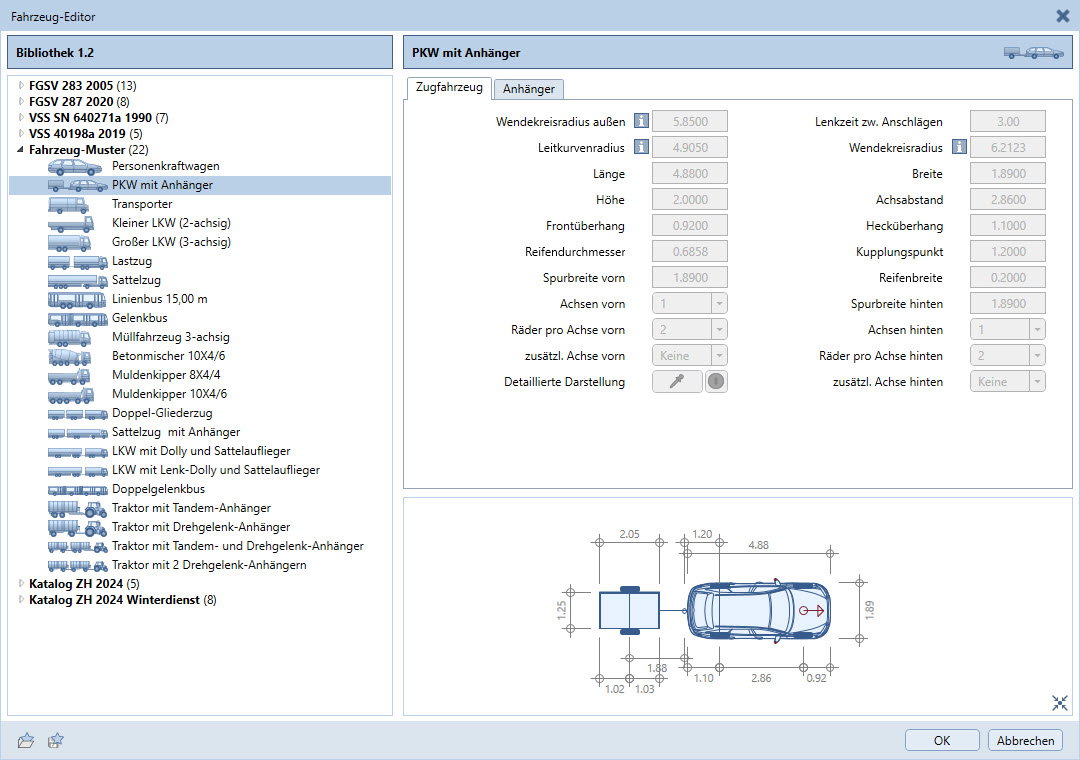This screenshot has height=760, width=1080.
Task: Switch to the Anhänger tab
Action: click(x=528, y=89)
